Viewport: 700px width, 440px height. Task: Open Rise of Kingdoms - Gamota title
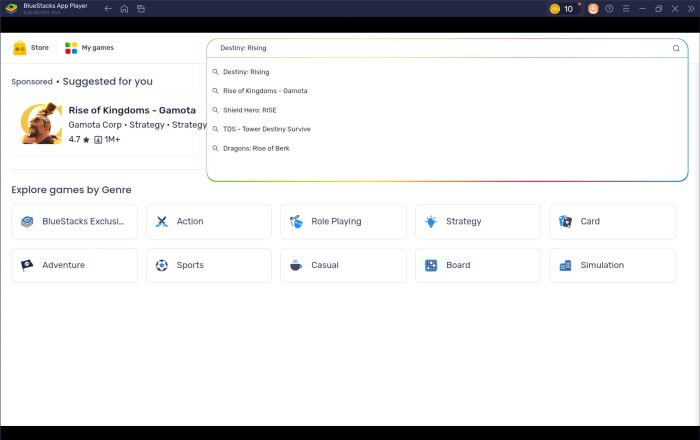pyautogui.click(x=132, y=110)
